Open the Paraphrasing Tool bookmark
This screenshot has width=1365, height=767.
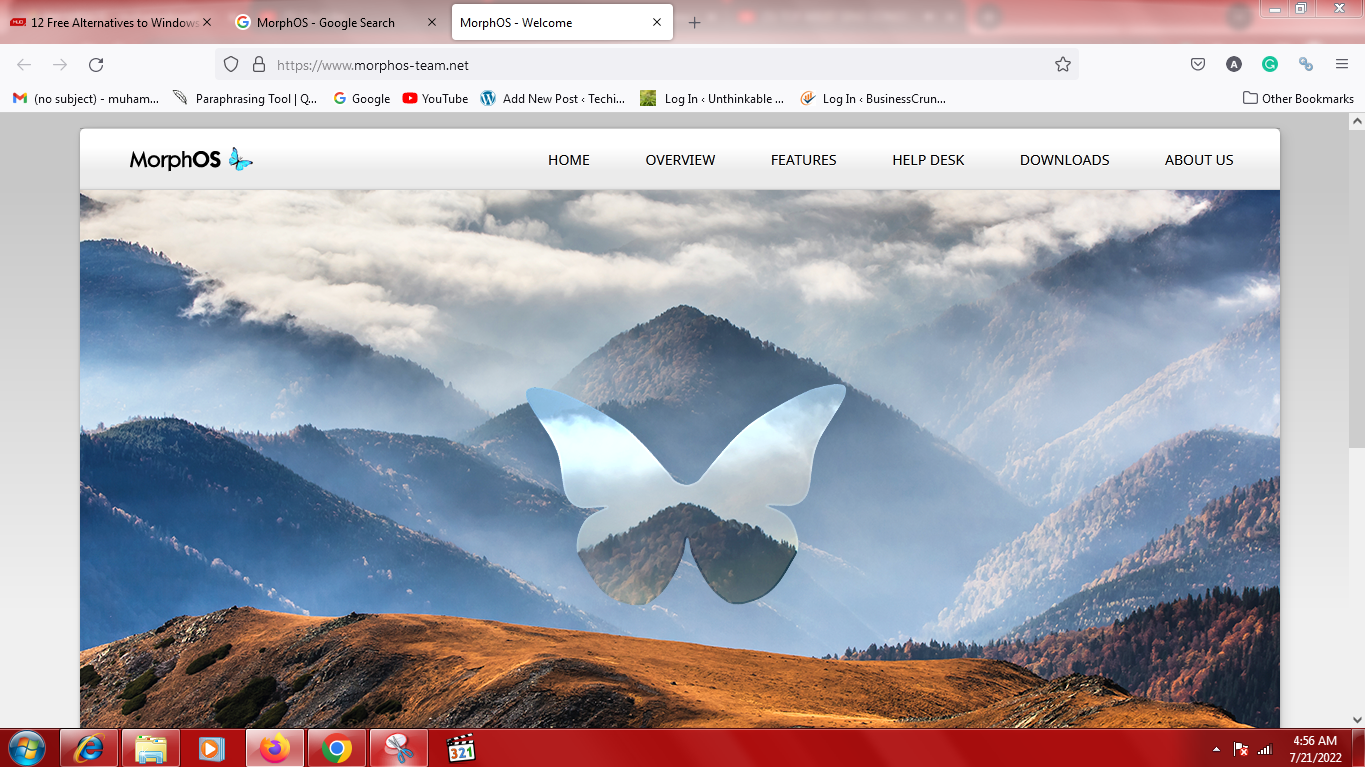245,98
